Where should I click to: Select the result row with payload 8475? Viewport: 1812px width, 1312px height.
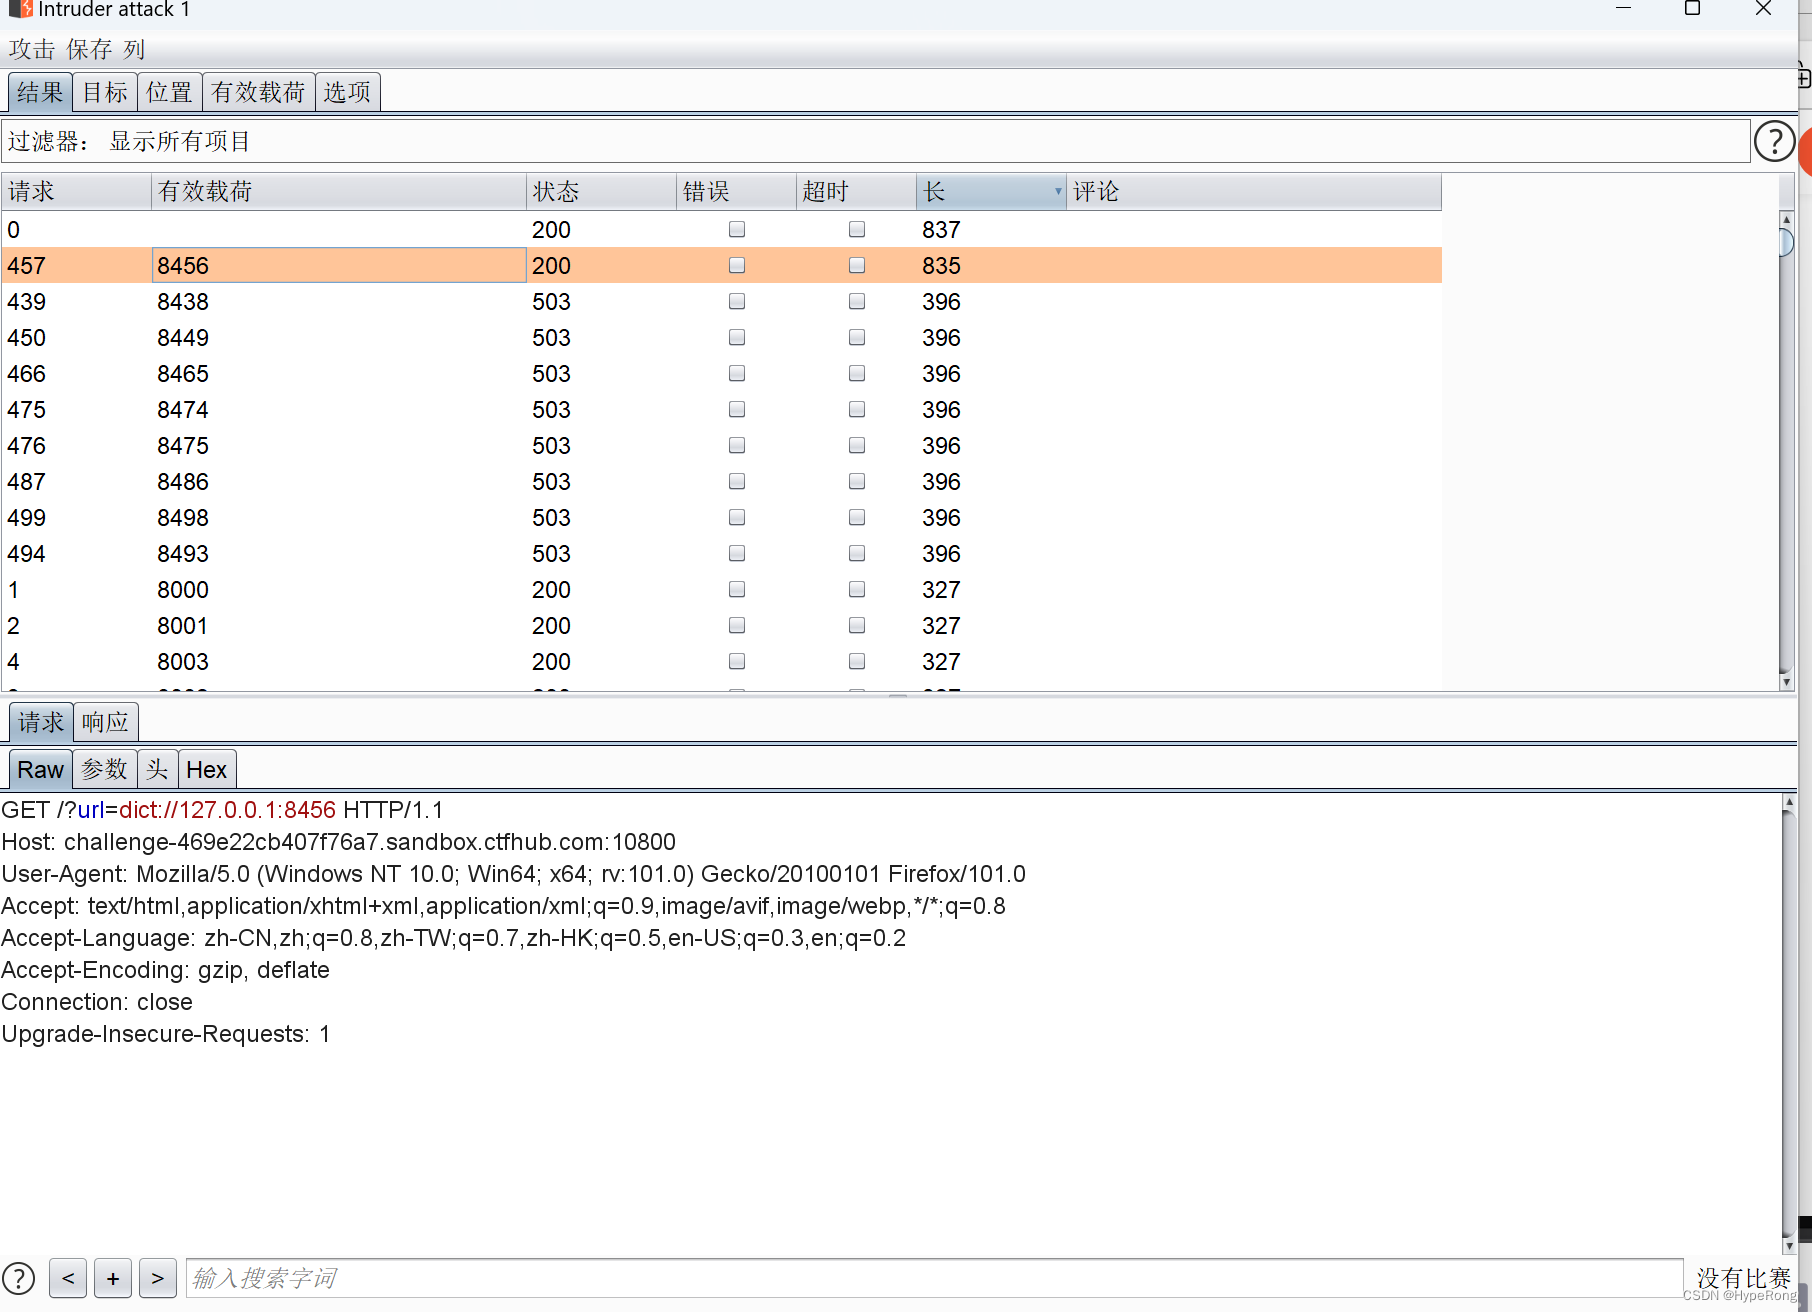(721, 445)
